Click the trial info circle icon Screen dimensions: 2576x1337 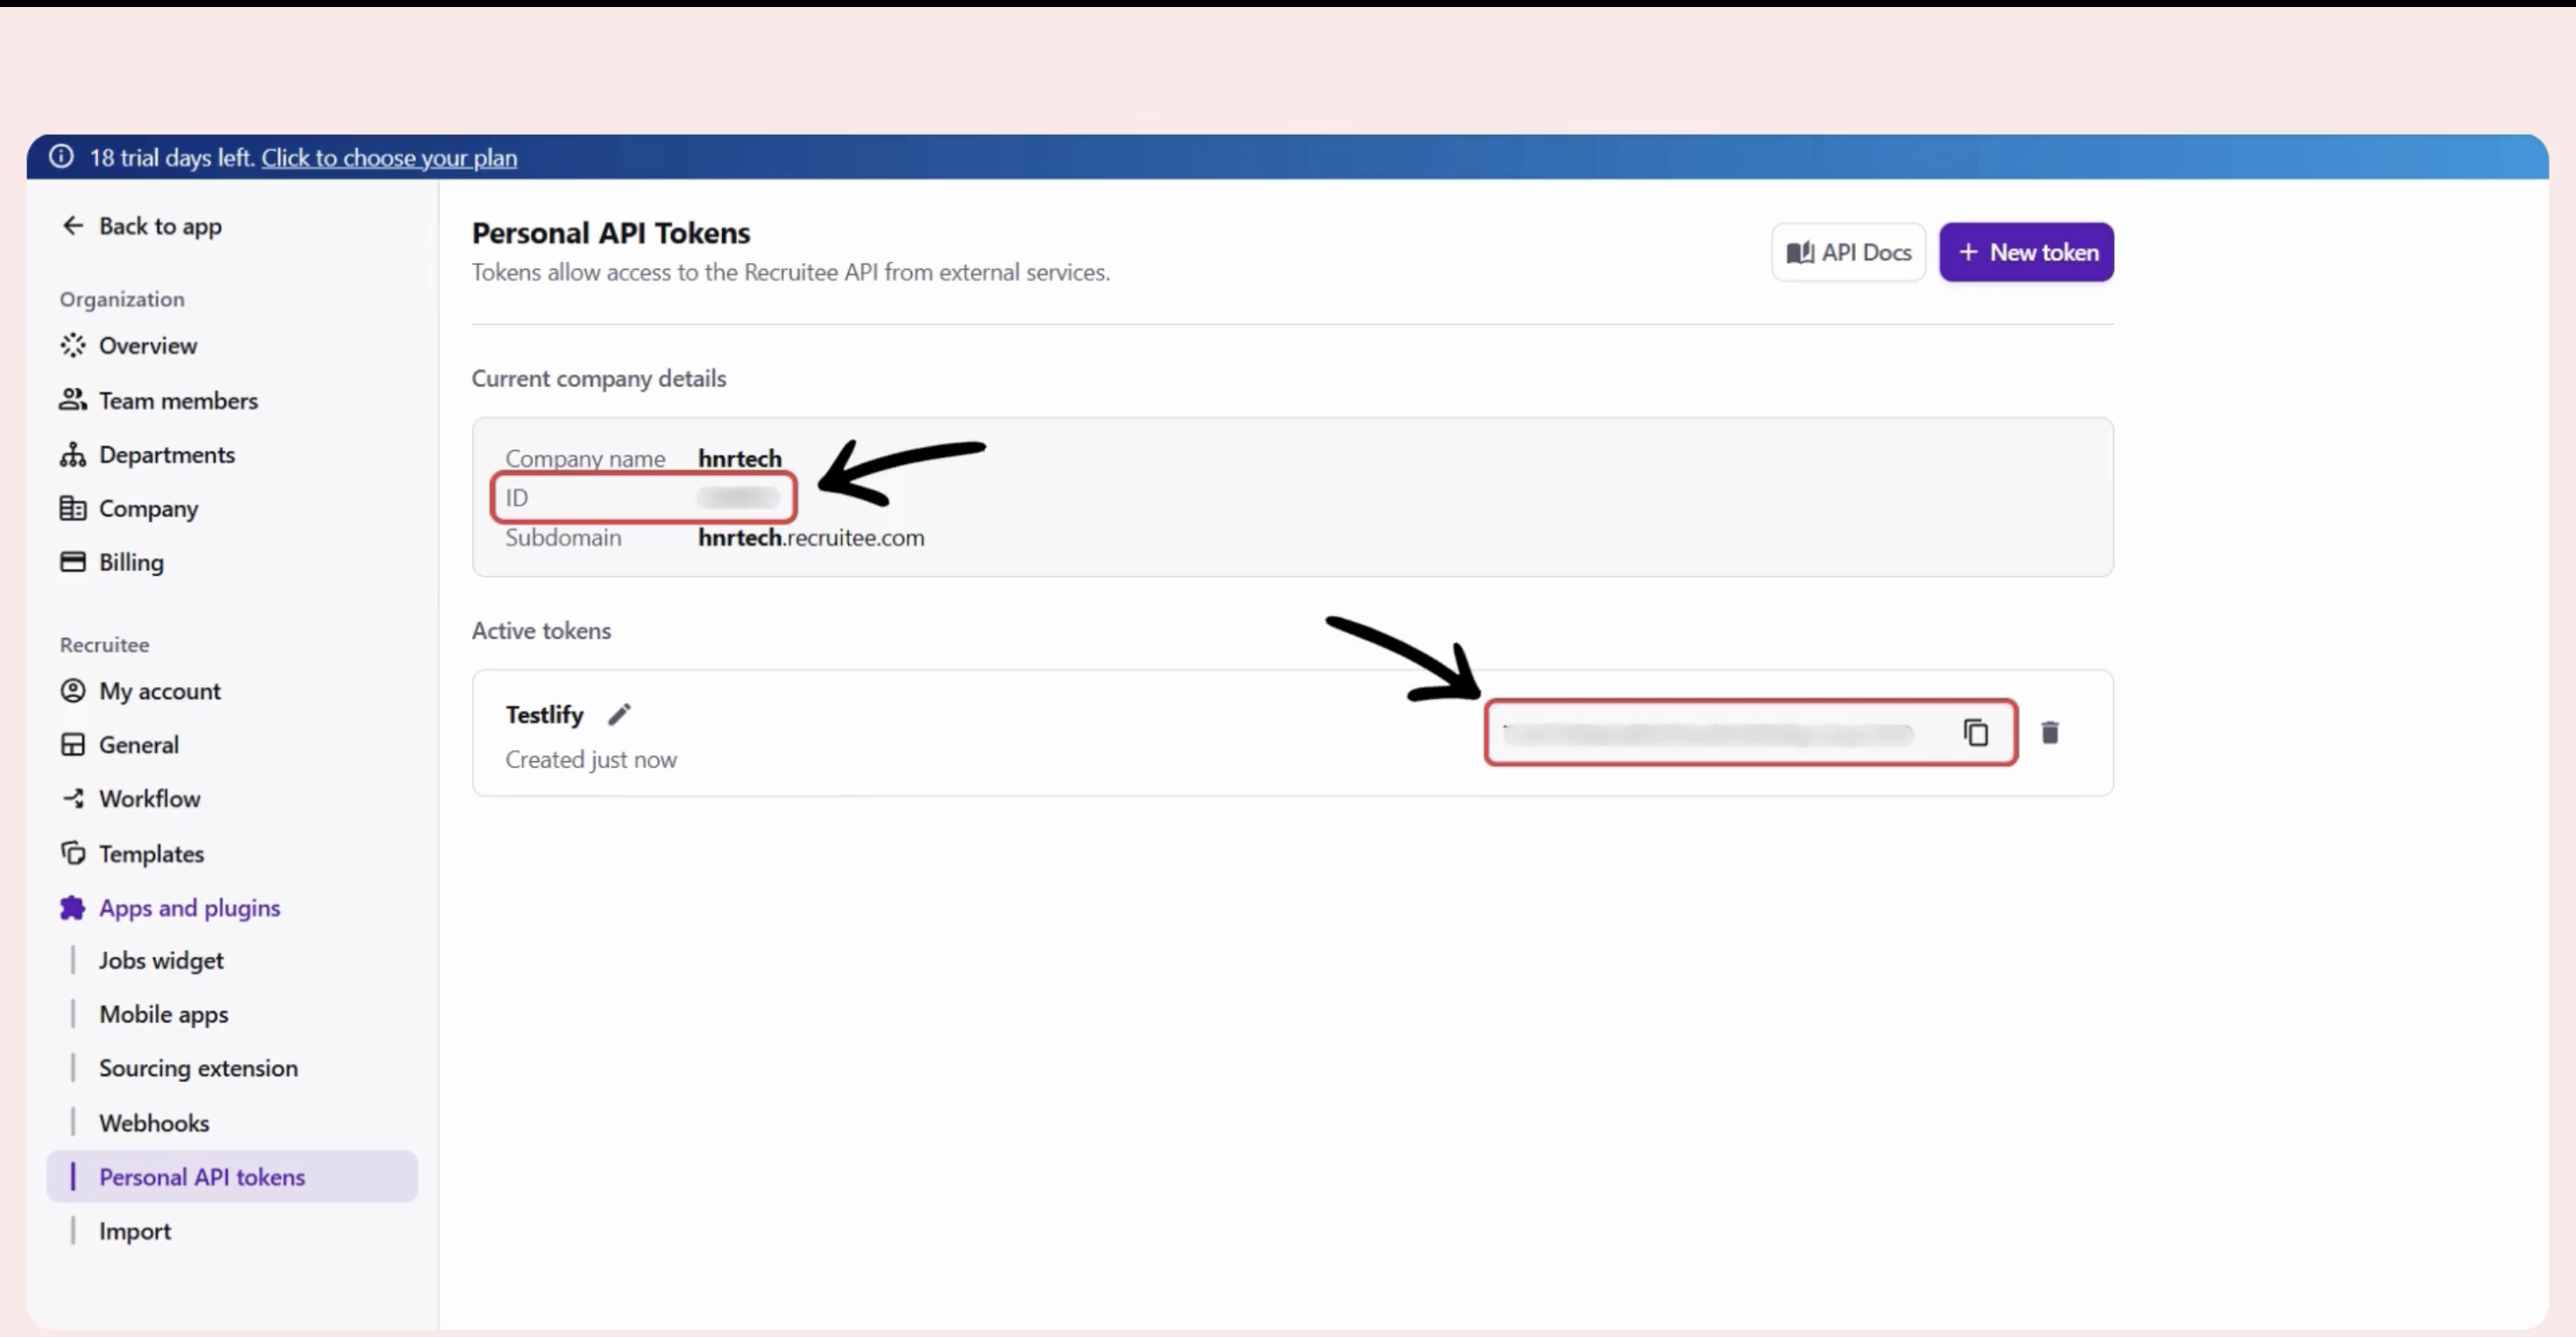tap(61, 157)
